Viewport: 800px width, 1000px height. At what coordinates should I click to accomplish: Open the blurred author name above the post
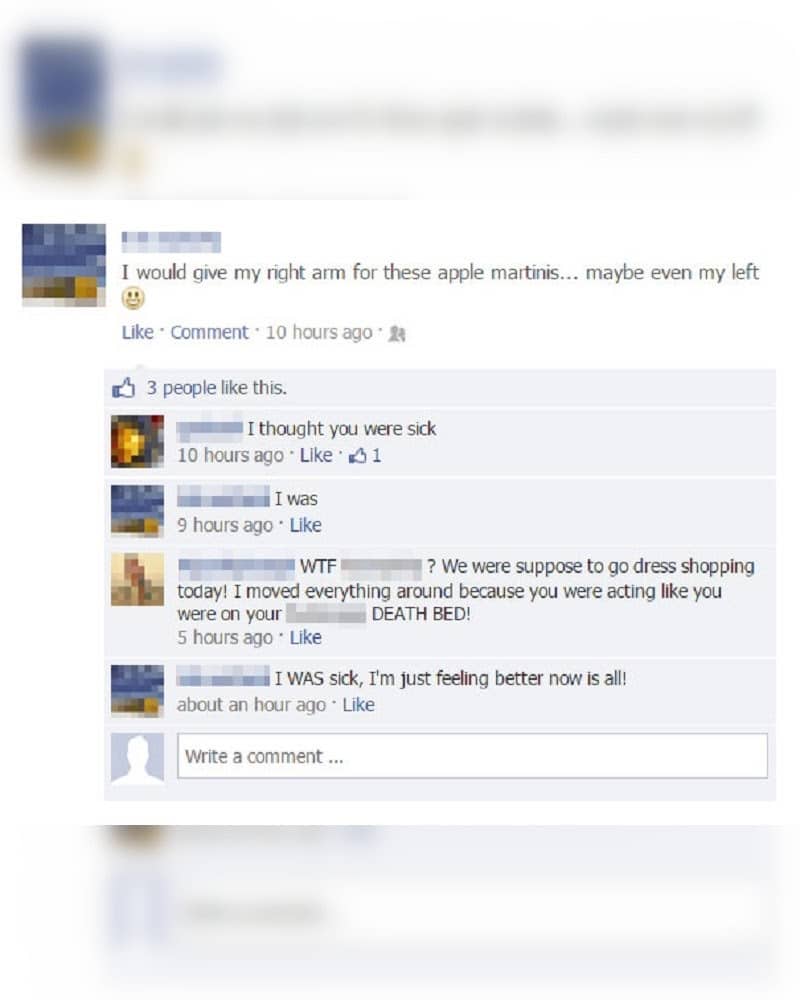(x=171, y=242)
